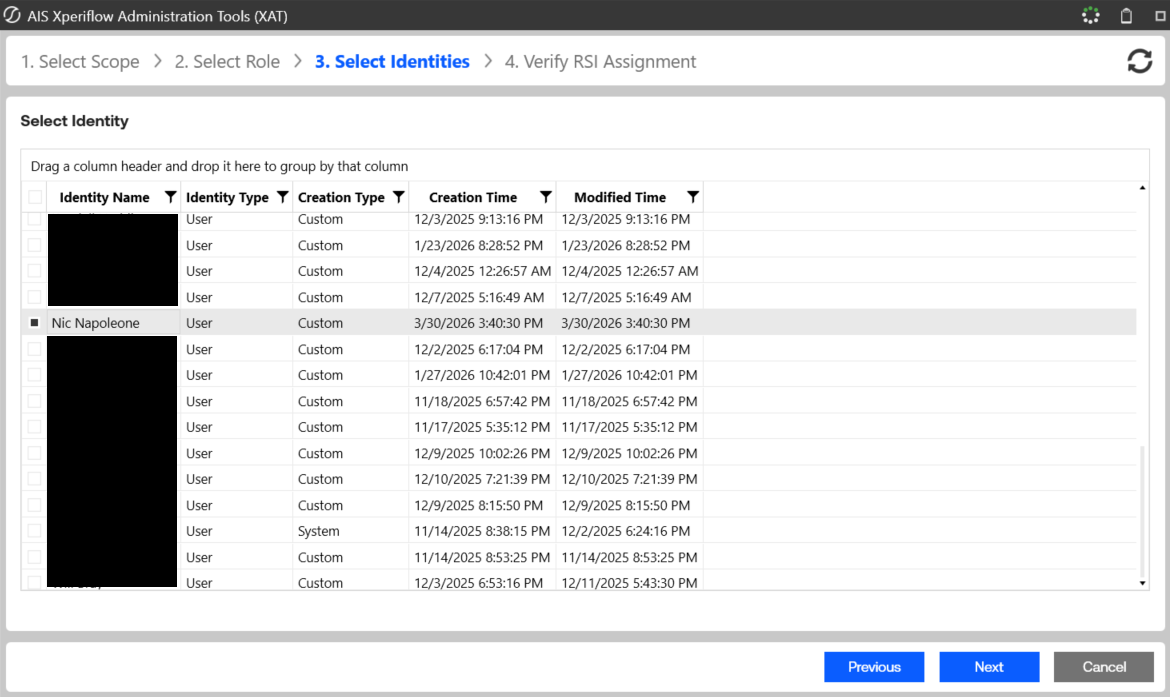This screenshot has width=1170, height=697.
Task: Click the Next button
Action: (989, 666)
